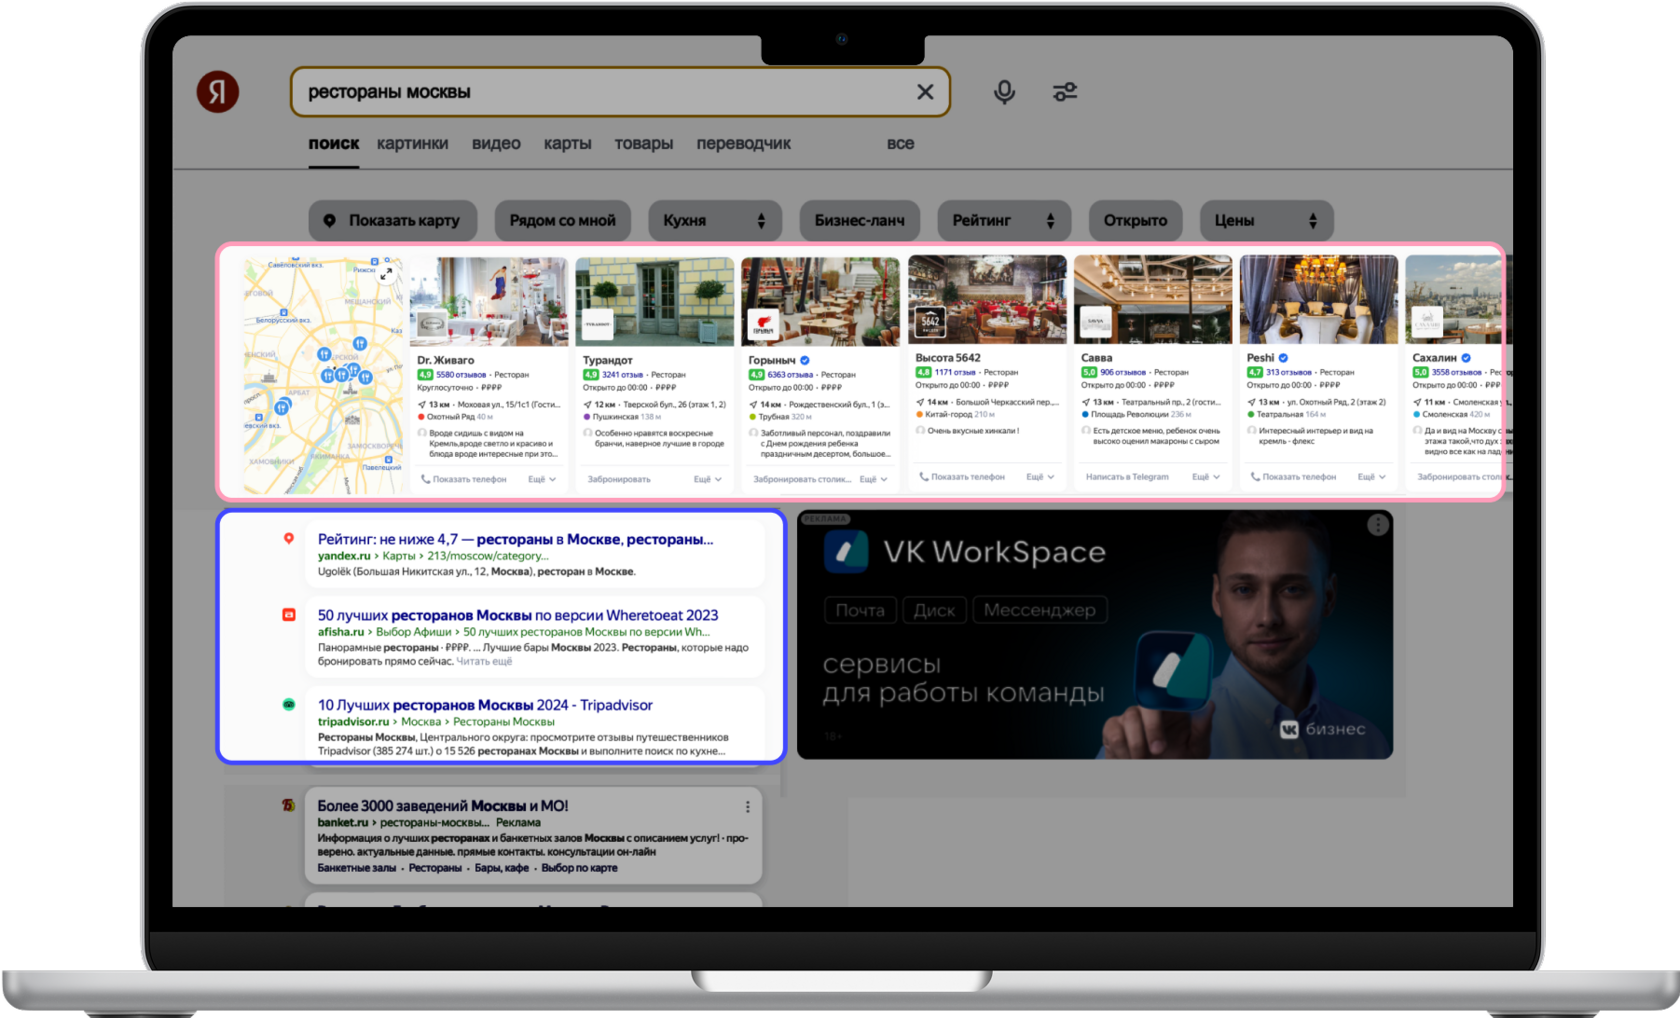Open the Савва restaurant photo
Viewport: 1680px width, 1018px height.
pyautogui.click(x=1153, y=299)
